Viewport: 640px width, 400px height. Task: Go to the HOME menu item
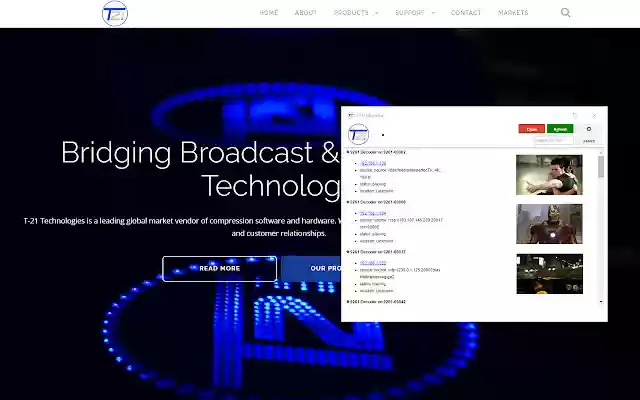click(269, 13)
